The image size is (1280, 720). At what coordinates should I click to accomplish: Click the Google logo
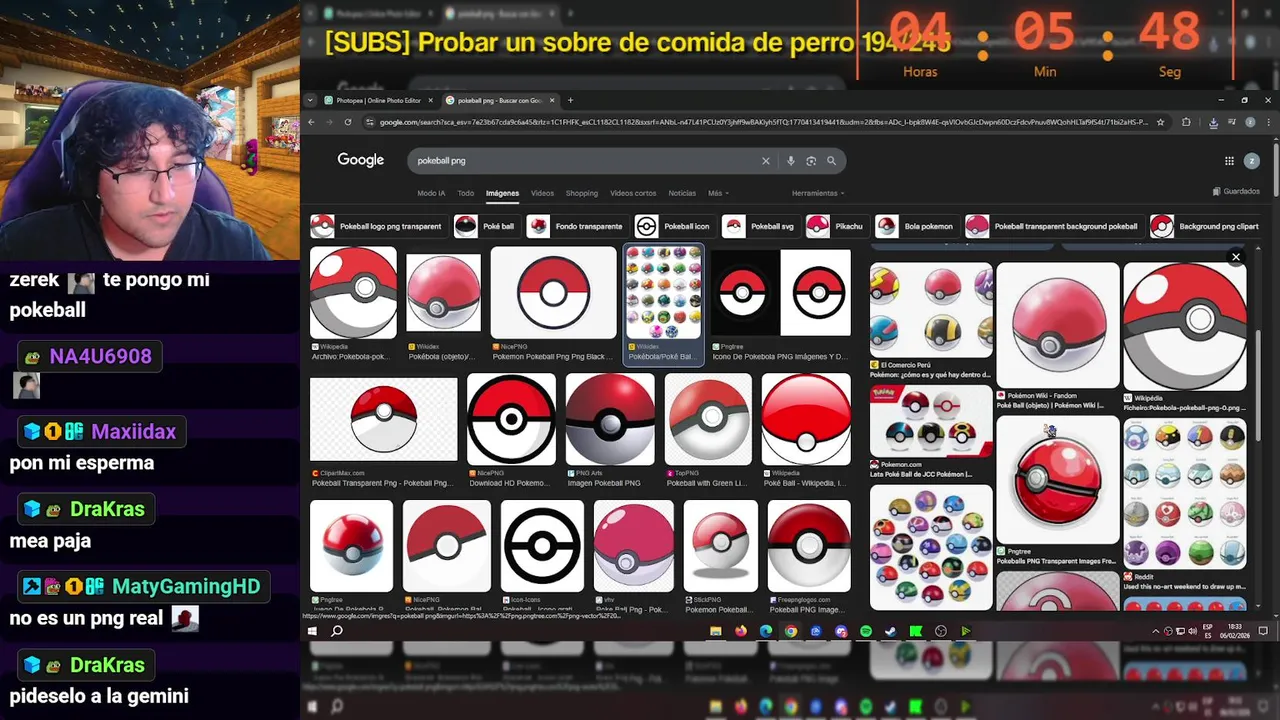coord(360,160)
